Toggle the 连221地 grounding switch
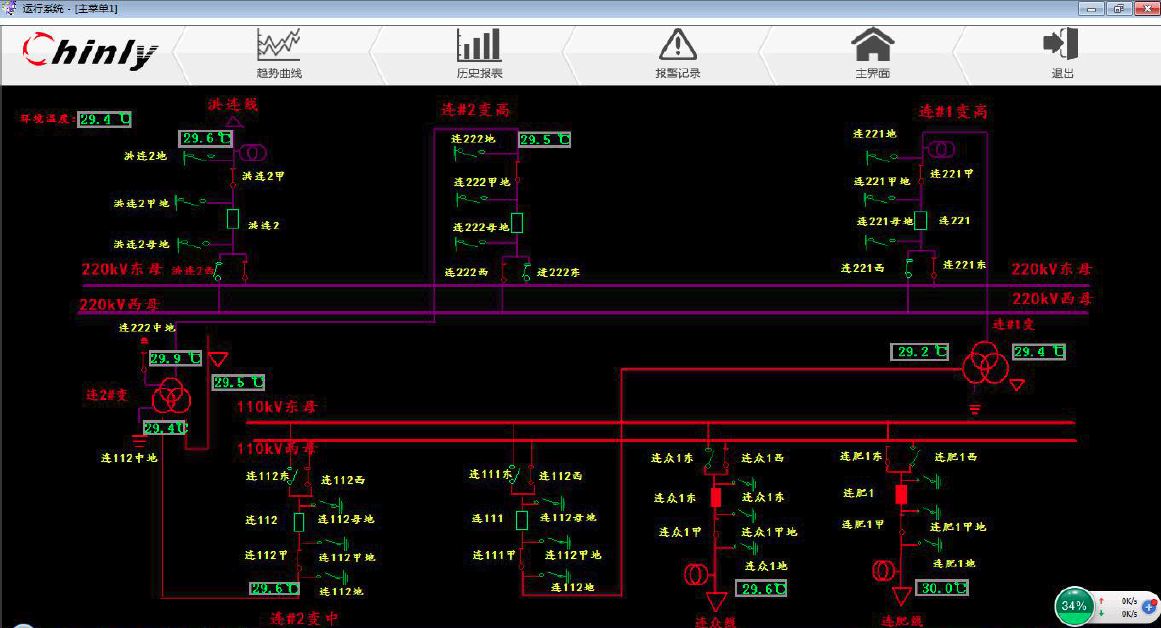Screen dimensions: 1161x628 (882, 157)
